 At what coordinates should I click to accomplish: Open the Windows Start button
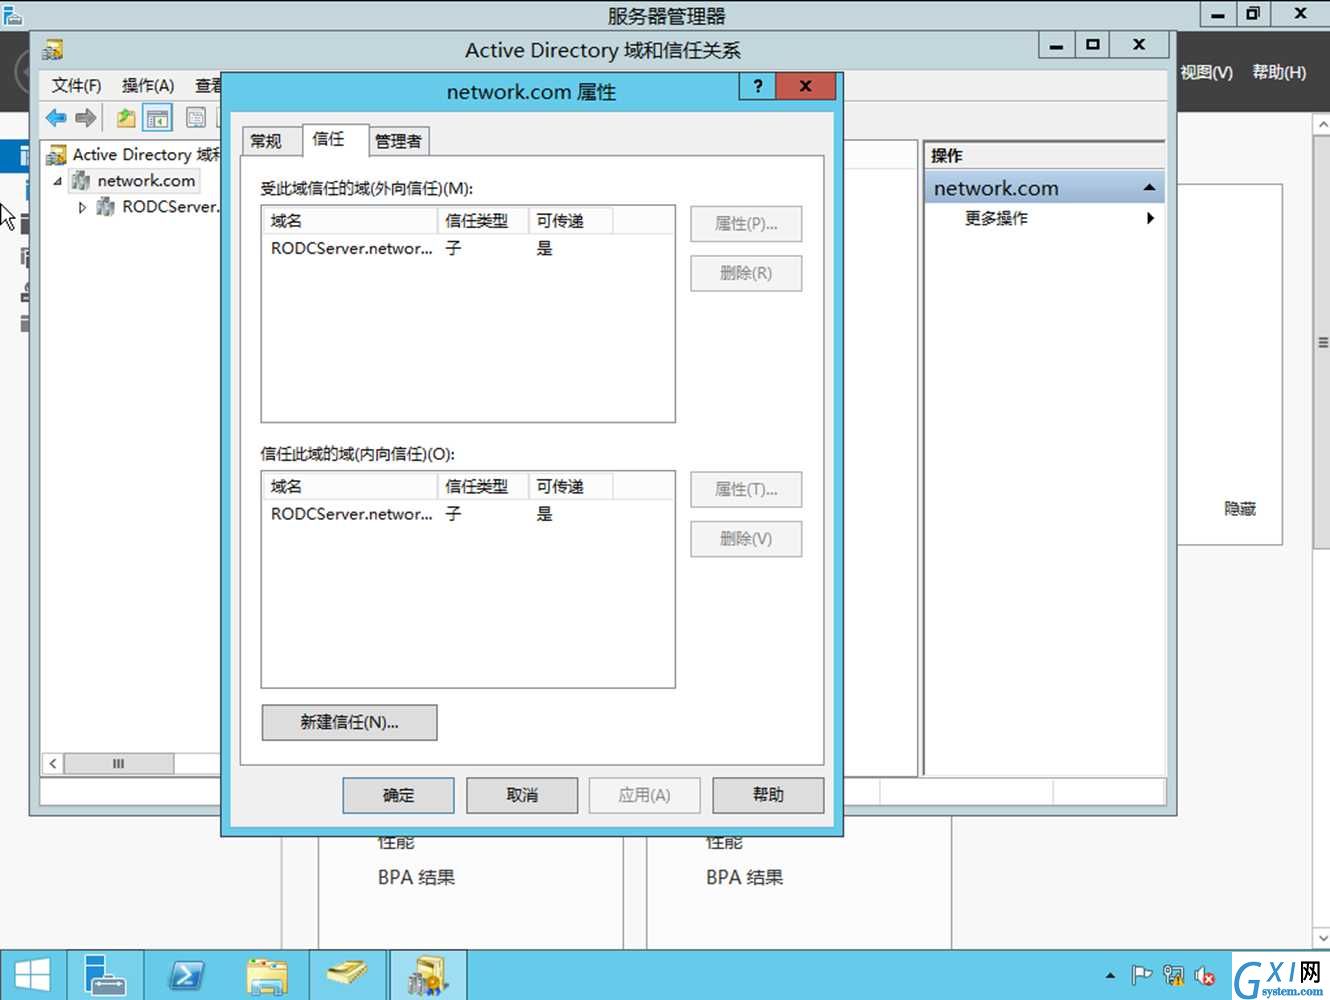click(x=32, y=975)
